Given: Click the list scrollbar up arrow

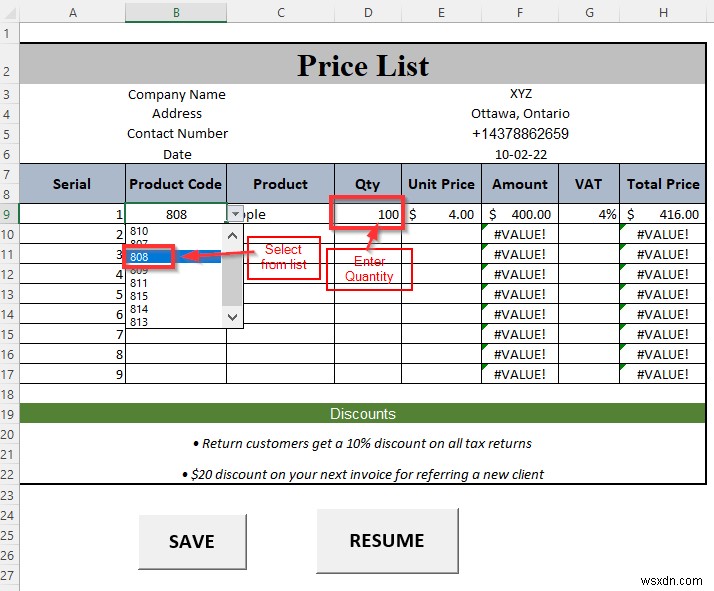Looking at the screenshot, I should 232,235.
